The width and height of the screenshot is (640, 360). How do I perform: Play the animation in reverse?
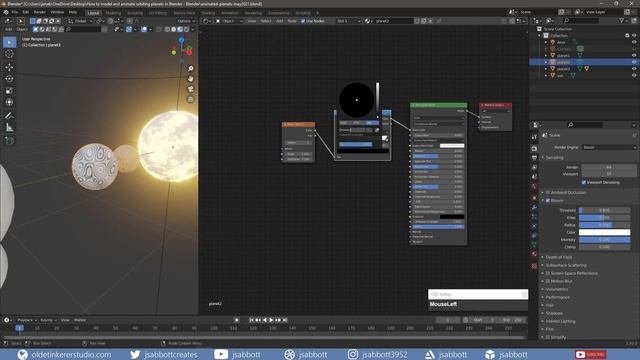point(265,320)
